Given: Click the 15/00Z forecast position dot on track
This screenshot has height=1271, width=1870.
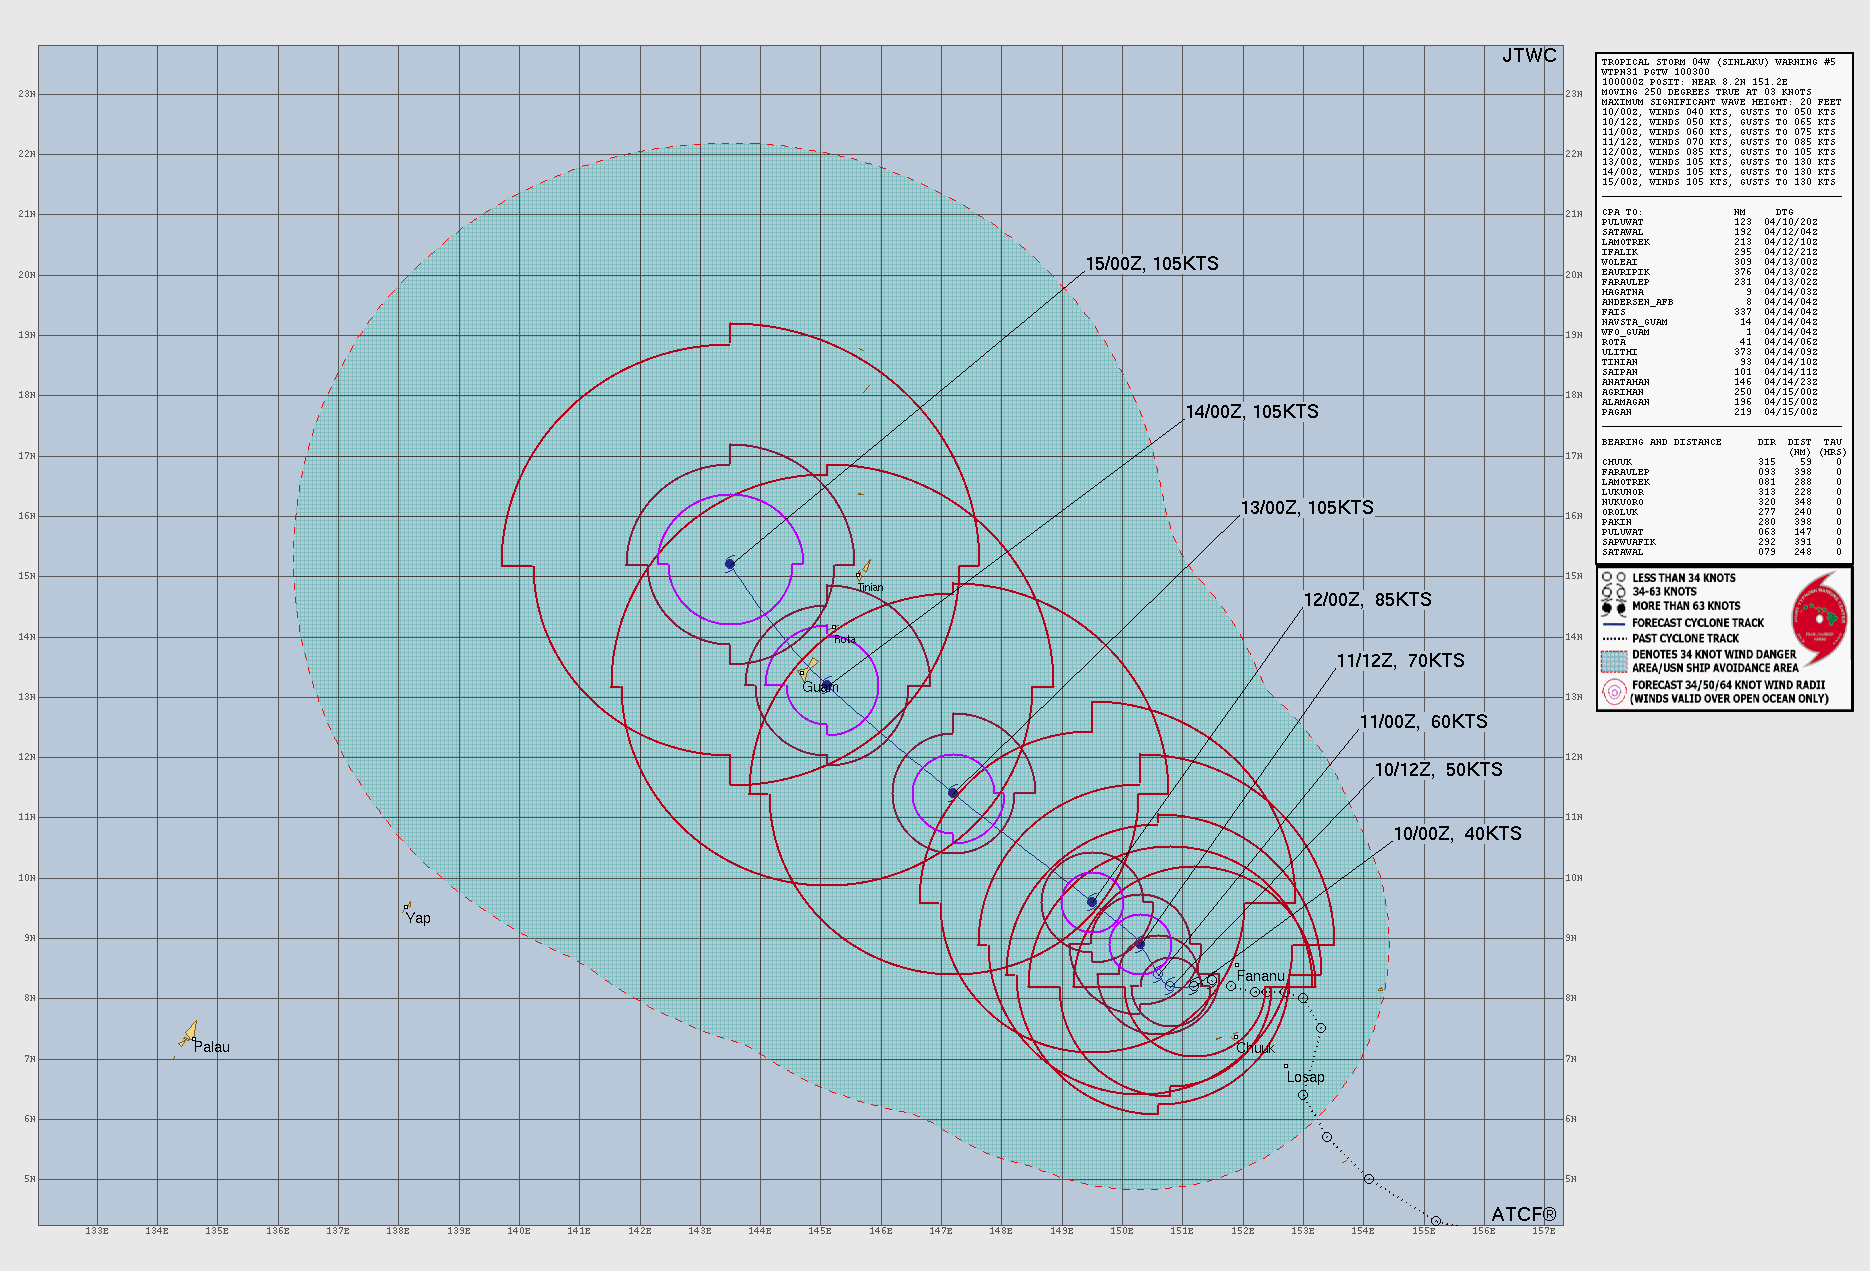Looking at the screenshot, I should (x=730, y=564).
